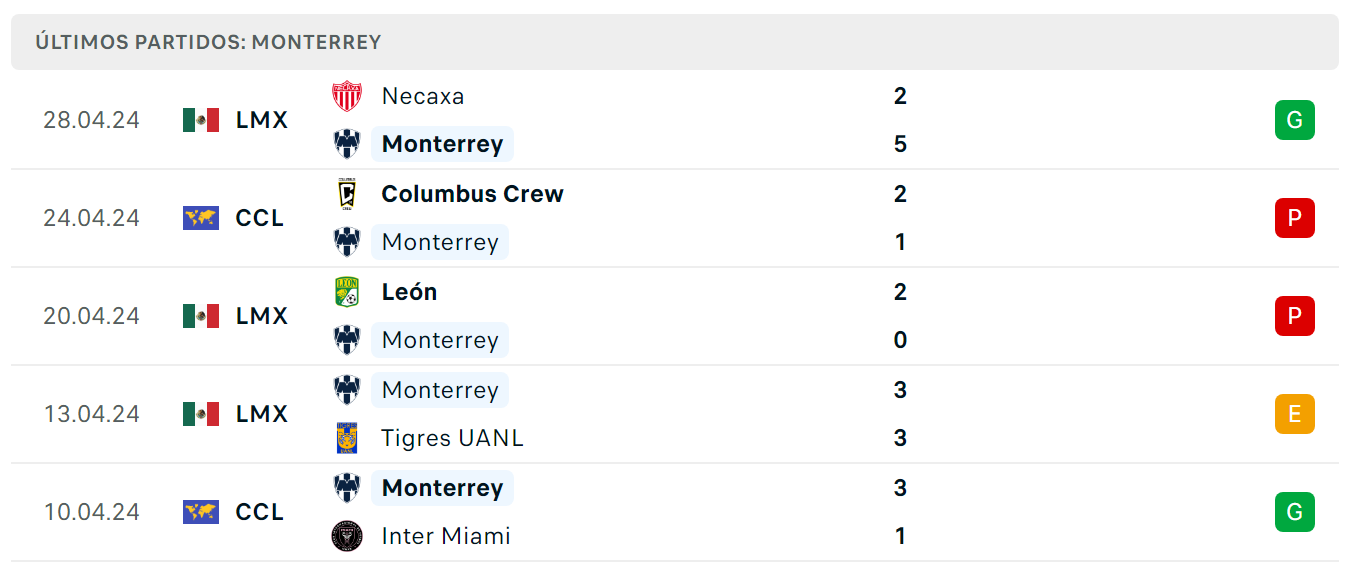The image size is (1357, 577).
Task: Click Monterrey crest in the 28.04.24 match
Action: coord(347,144)
